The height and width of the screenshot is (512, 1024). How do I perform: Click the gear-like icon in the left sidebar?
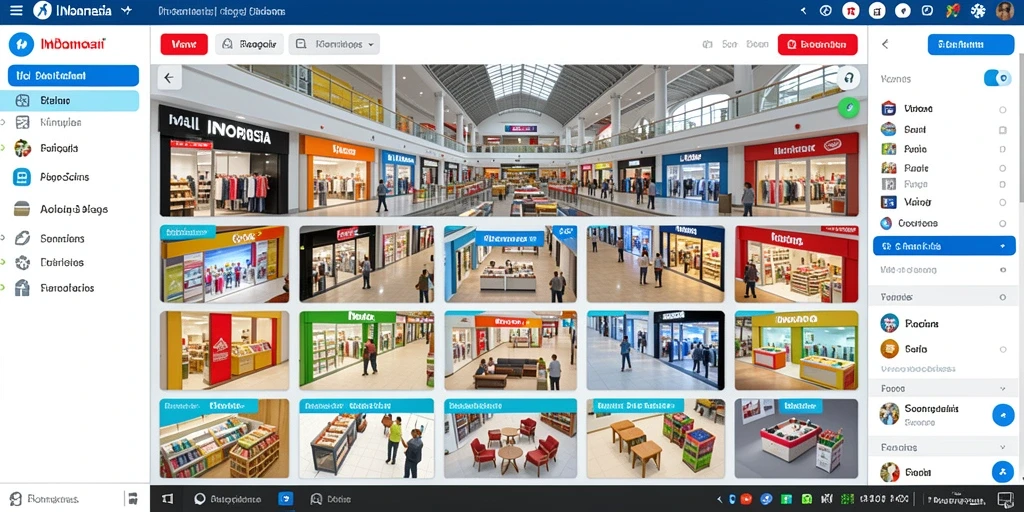(x=22, y=263)
